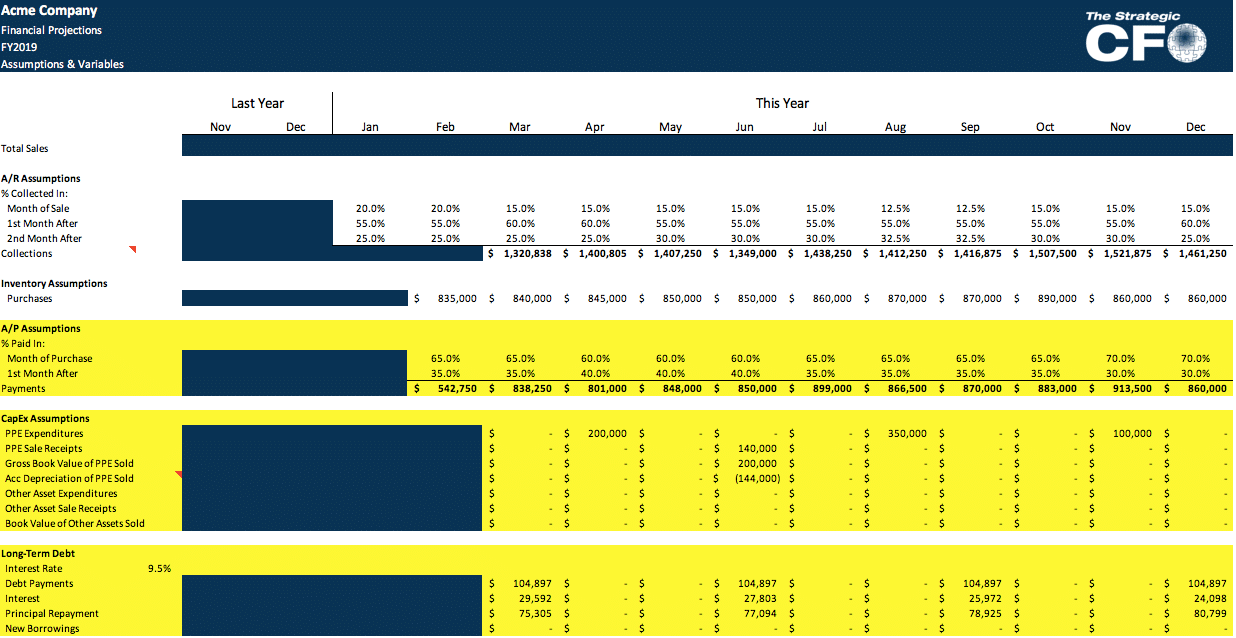Screen dimensions: 1236x638
Task: Click the Last Year column group header
Action: point(257,103)
